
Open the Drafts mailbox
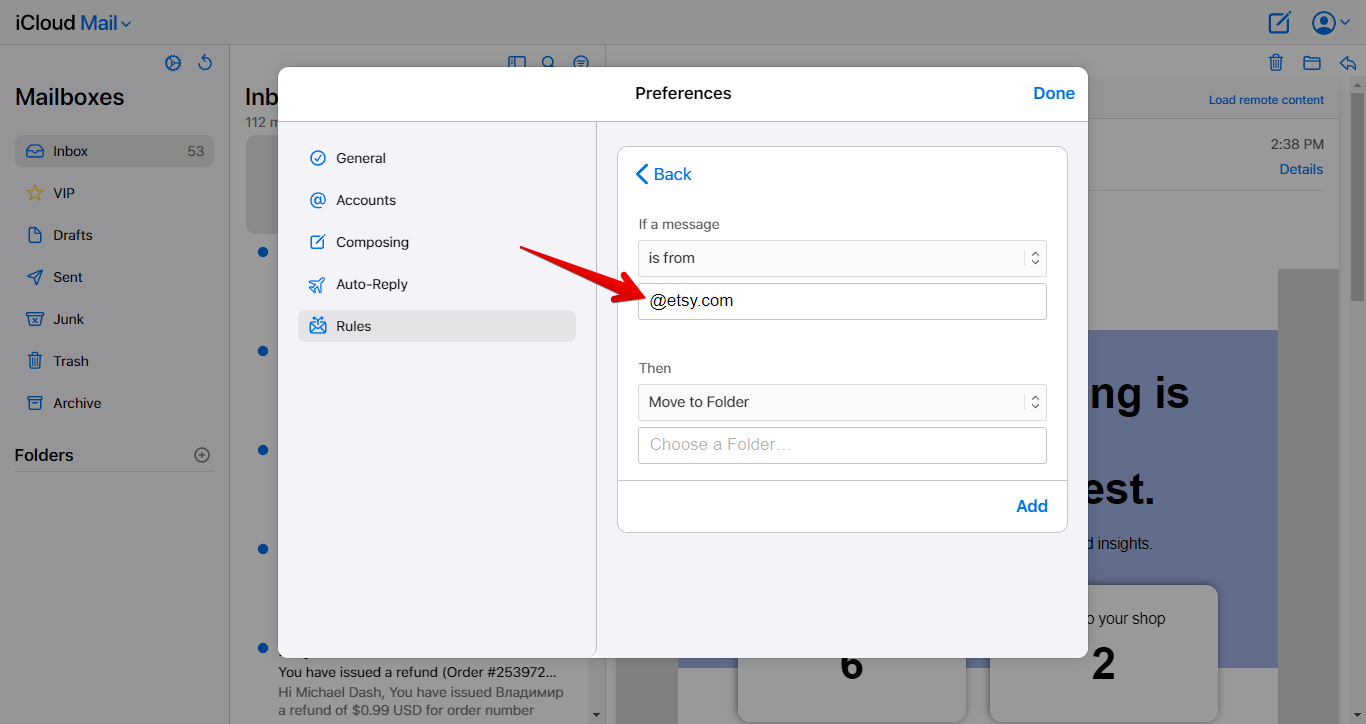[x=114, y=235]
